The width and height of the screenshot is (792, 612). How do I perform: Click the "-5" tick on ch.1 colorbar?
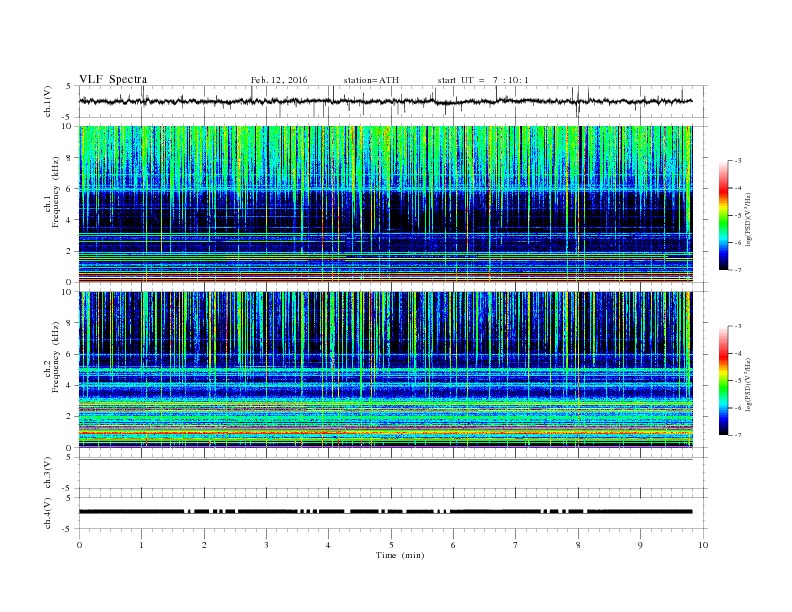point(738,216)
